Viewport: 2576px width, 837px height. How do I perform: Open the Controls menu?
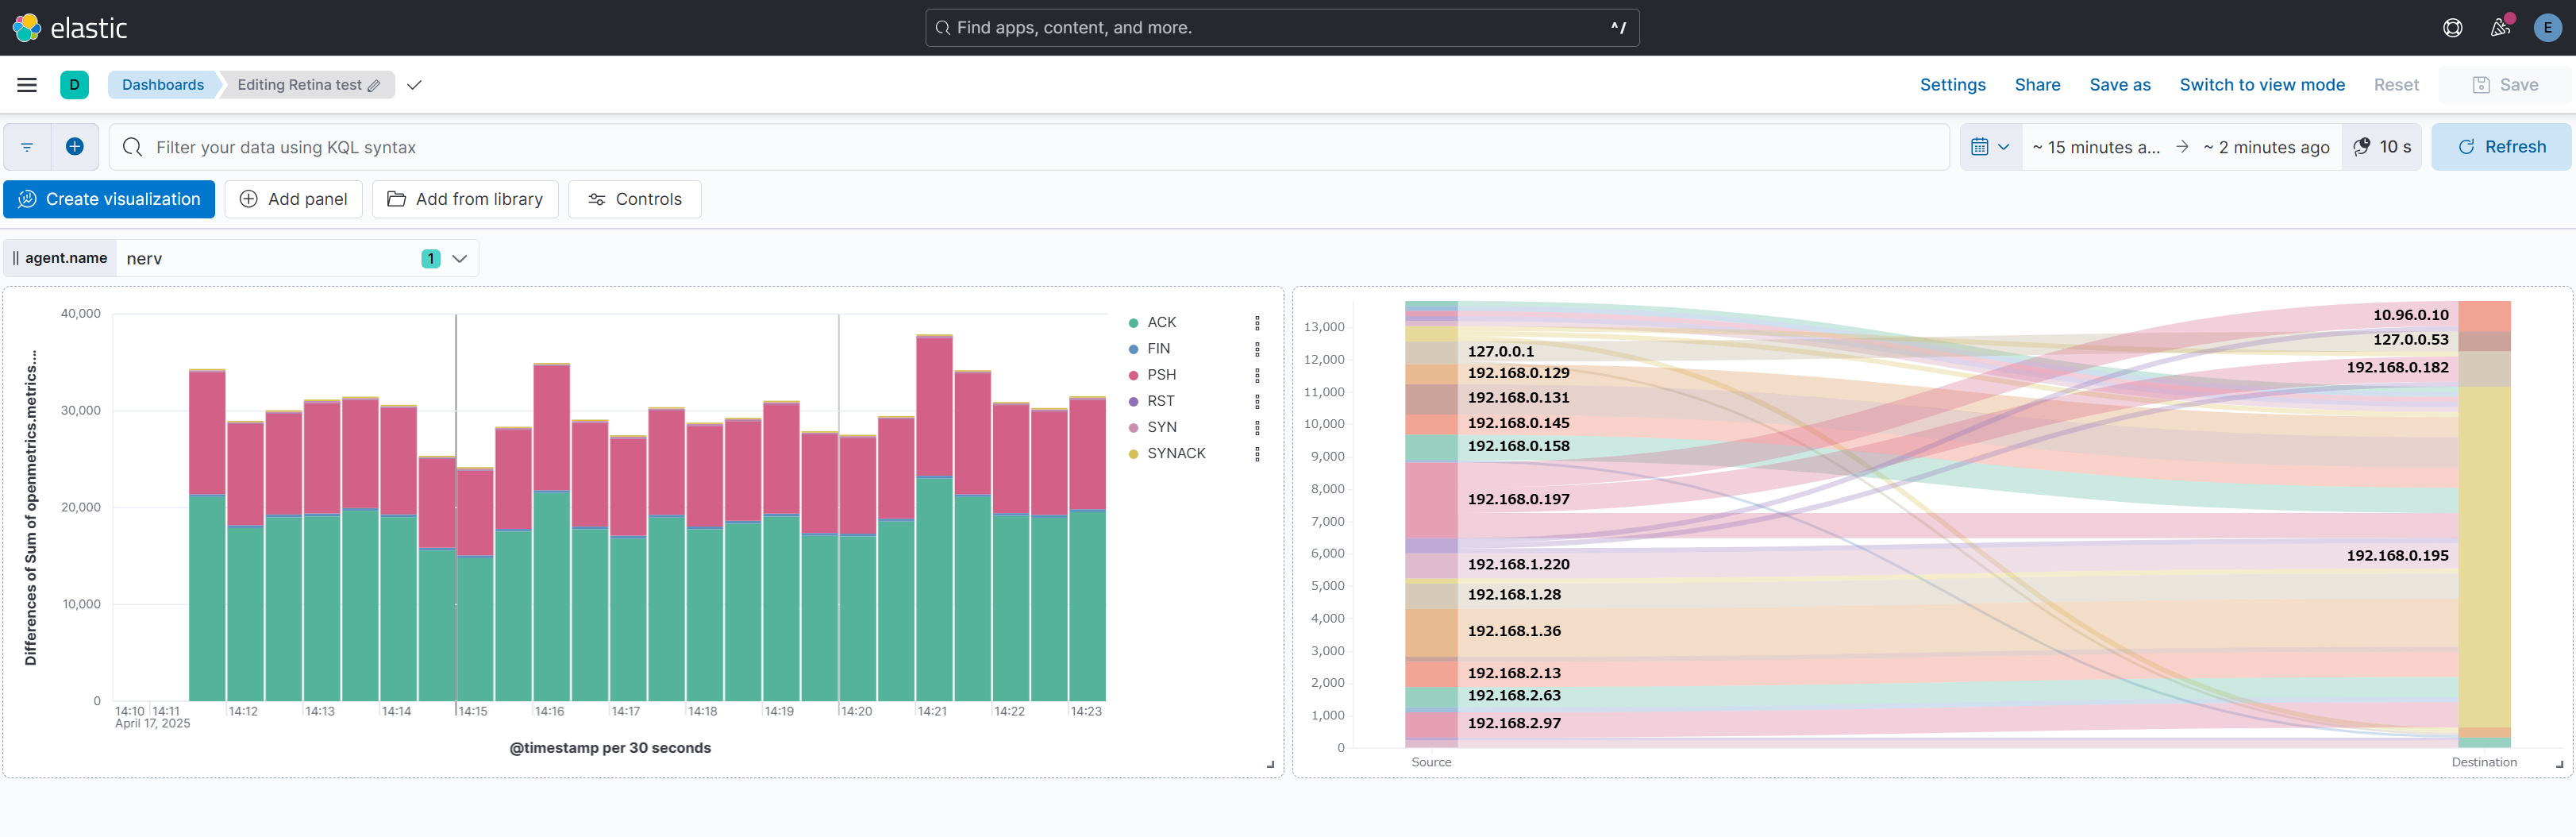pyautogui.click(x=635, y=199)
